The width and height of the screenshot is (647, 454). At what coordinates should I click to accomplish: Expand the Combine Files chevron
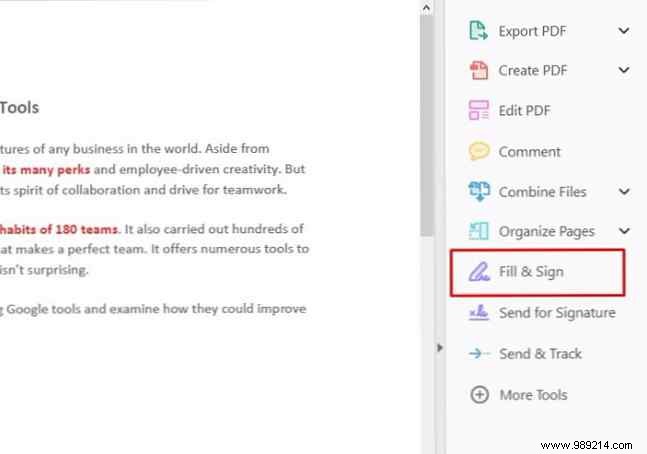pyautogui.click(x=623, y=191)
